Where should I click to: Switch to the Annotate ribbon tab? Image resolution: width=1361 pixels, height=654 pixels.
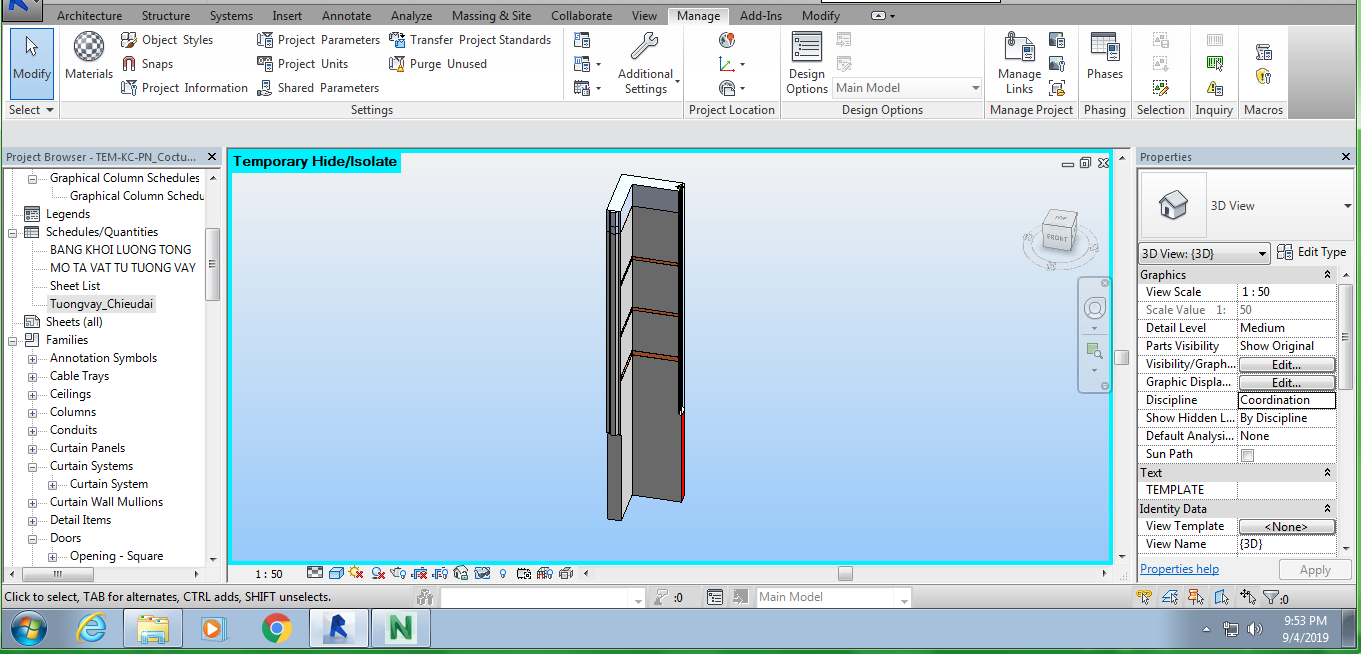pos(346,16)
